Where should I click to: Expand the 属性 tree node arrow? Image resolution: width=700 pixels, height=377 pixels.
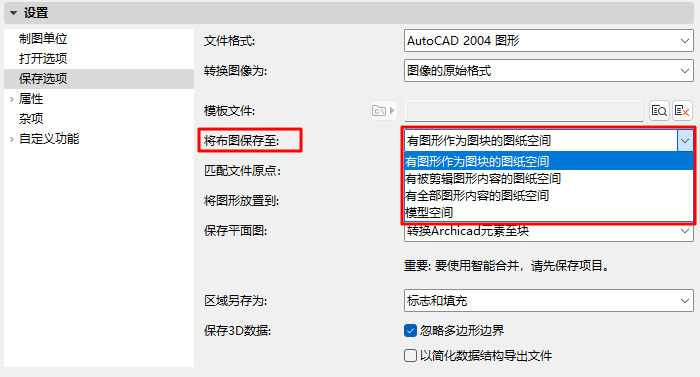click(x=12, y=99)
